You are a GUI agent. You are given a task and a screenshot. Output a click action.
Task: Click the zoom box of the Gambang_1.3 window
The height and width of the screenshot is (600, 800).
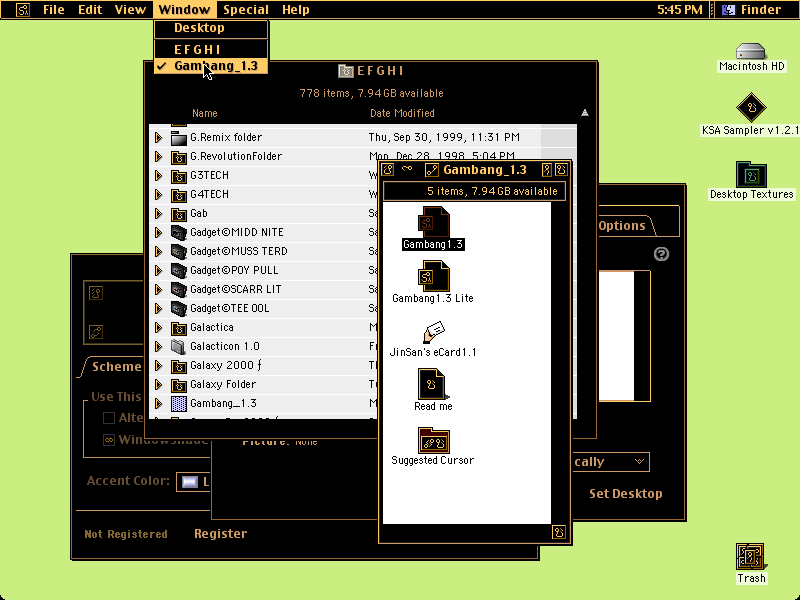(x=547, y=170)
